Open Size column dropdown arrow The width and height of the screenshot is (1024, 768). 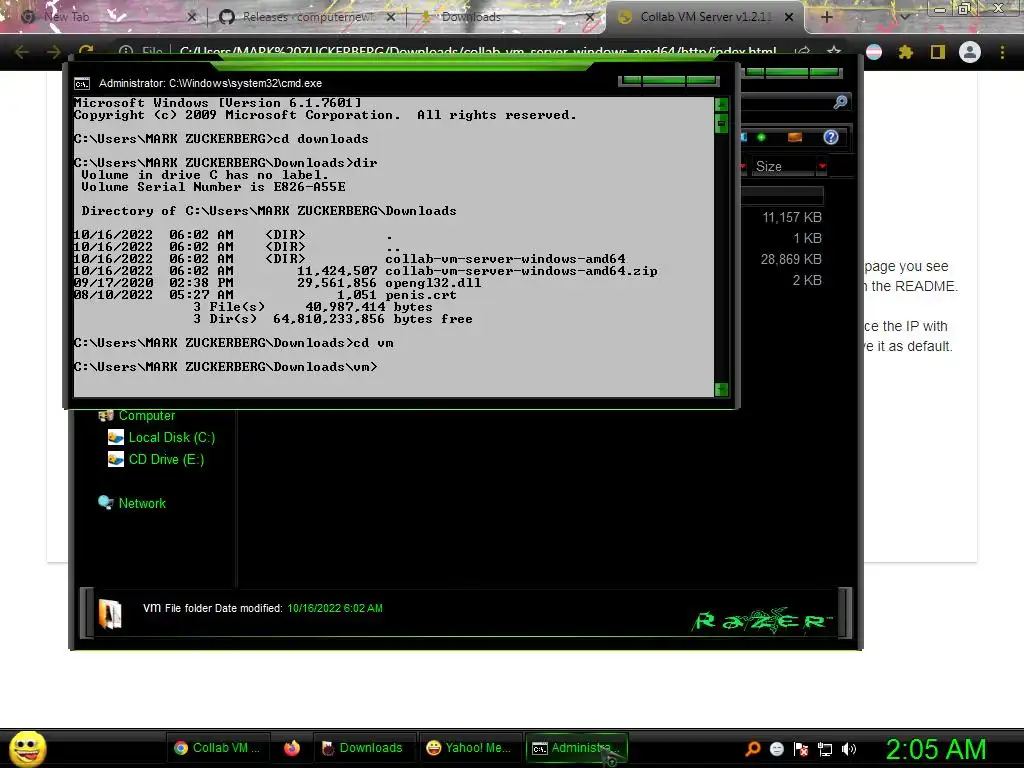822,167
